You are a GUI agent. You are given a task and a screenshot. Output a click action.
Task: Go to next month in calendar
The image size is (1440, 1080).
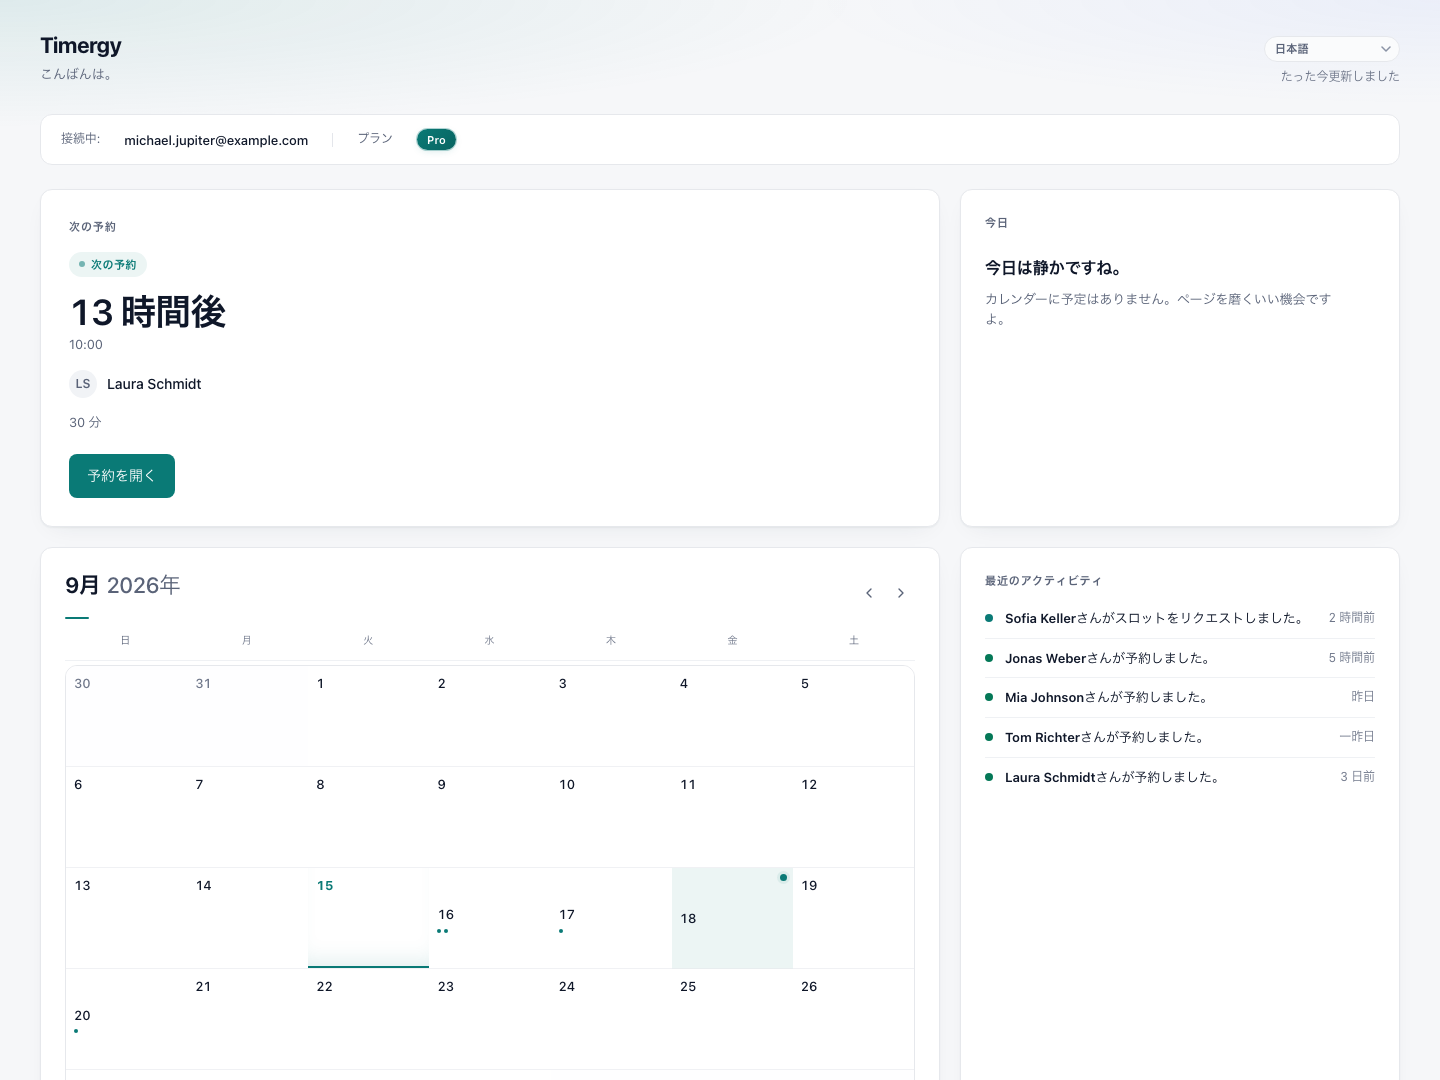(901, 593)
